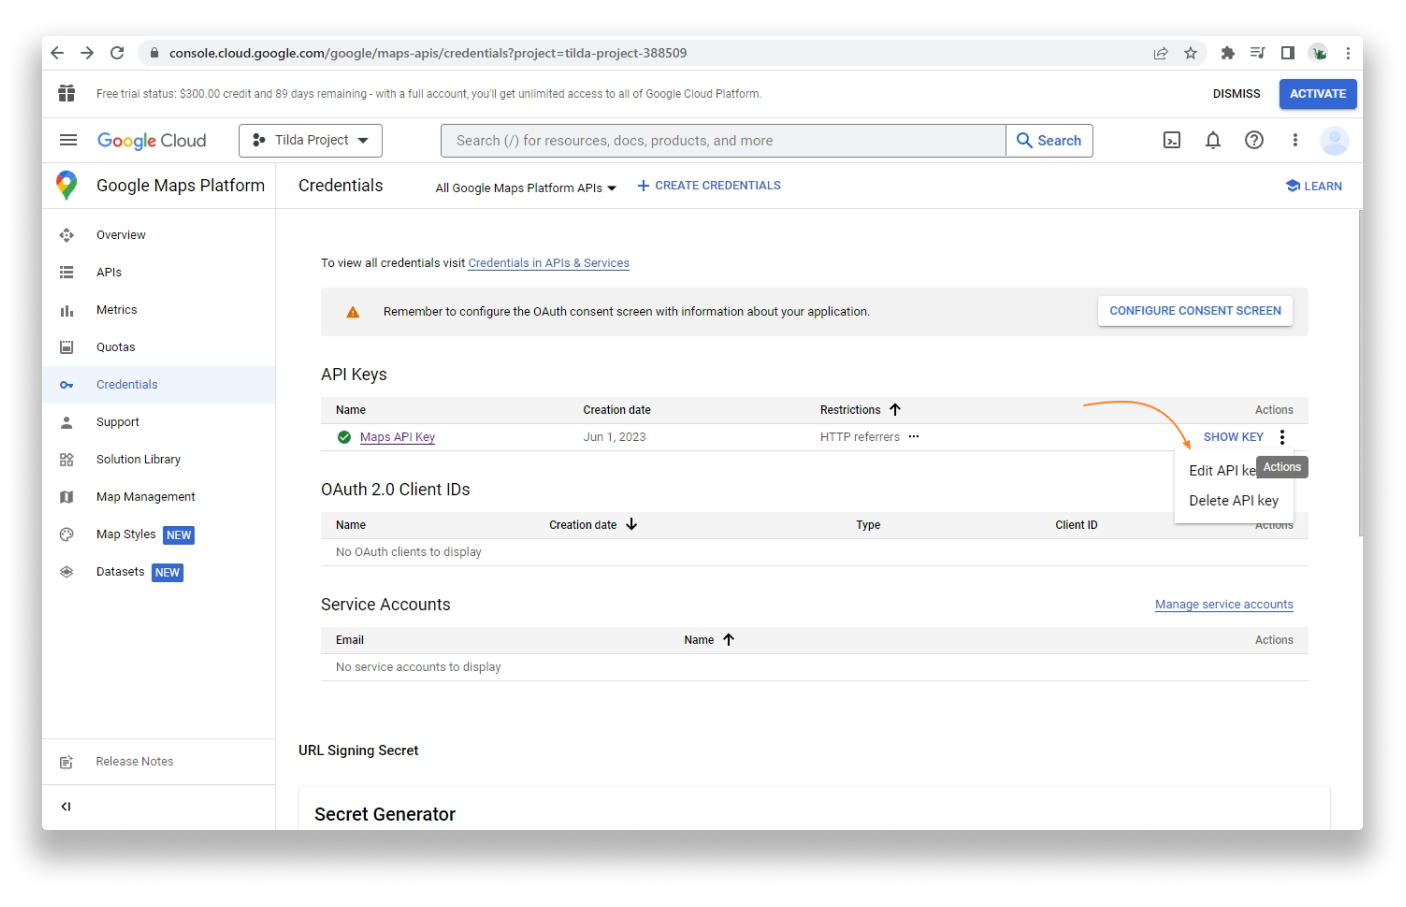Go forward with the browser forward arrow

(x=87, y=53)
